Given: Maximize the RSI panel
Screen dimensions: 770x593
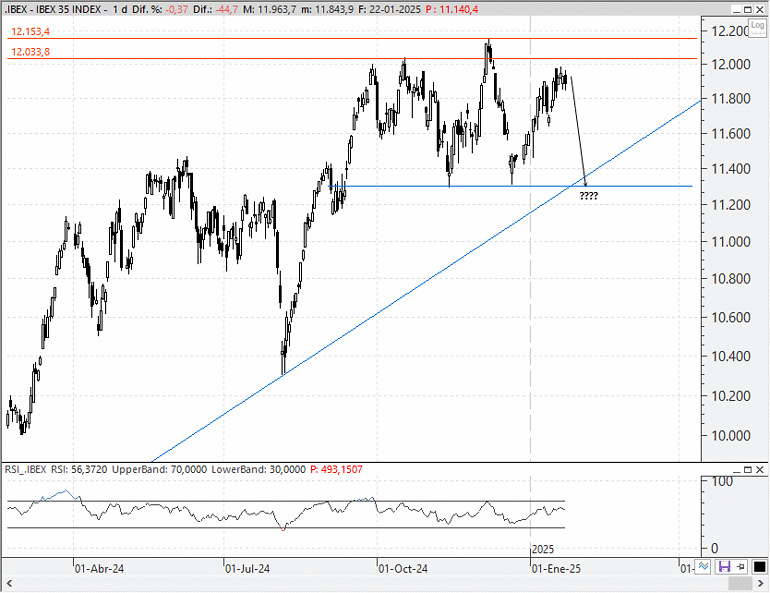Looking at the screenshot, I should (x=748, y=470).
